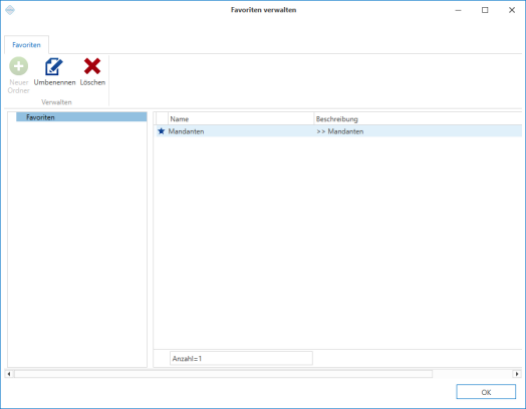This screenshot has width=526, height=409.
Task: Click the star icon beside Mandanten
Action: [x=161, y=131]
